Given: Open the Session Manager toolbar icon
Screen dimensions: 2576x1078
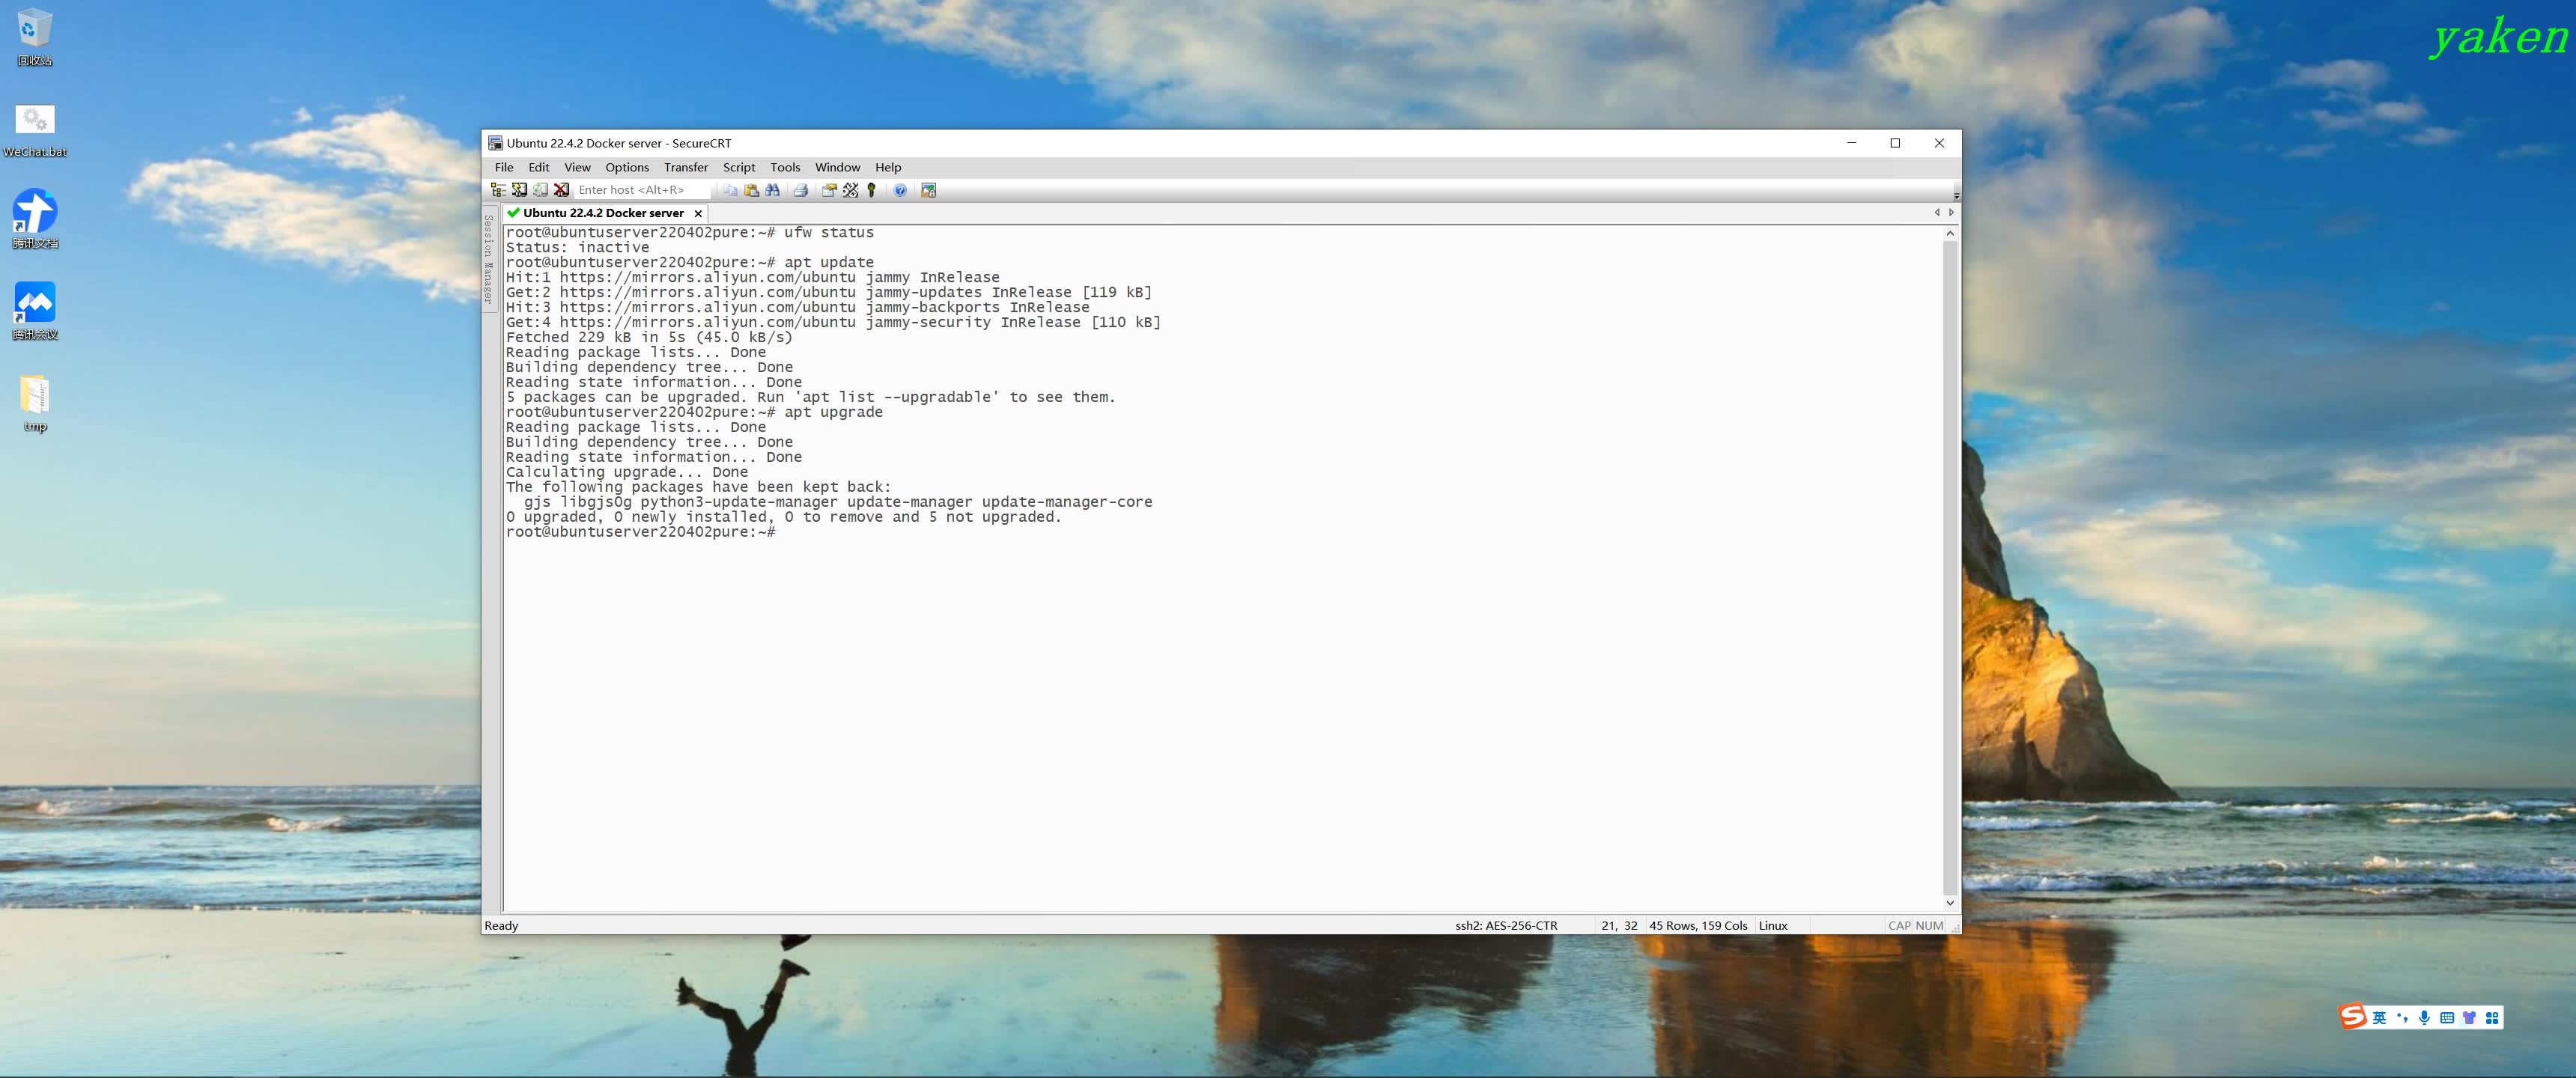Looking at the screenshot, I should 498,190.
